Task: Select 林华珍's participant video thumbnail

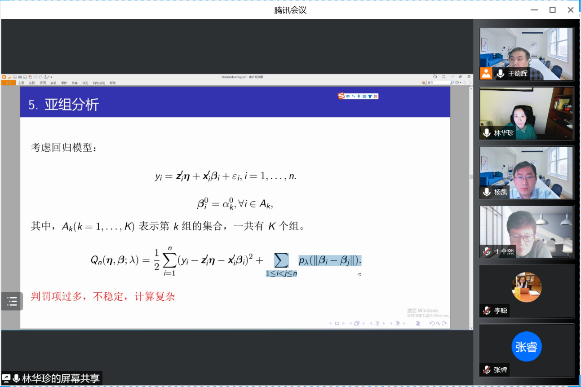Action: click(x=526, y=113)
